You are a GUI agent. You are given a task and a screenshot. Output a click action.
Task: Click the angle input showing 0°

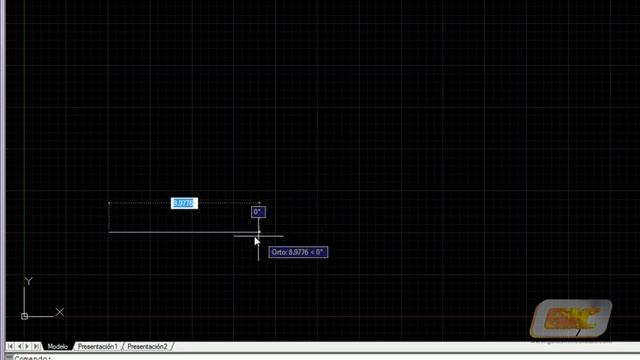[x=258, y=212]
